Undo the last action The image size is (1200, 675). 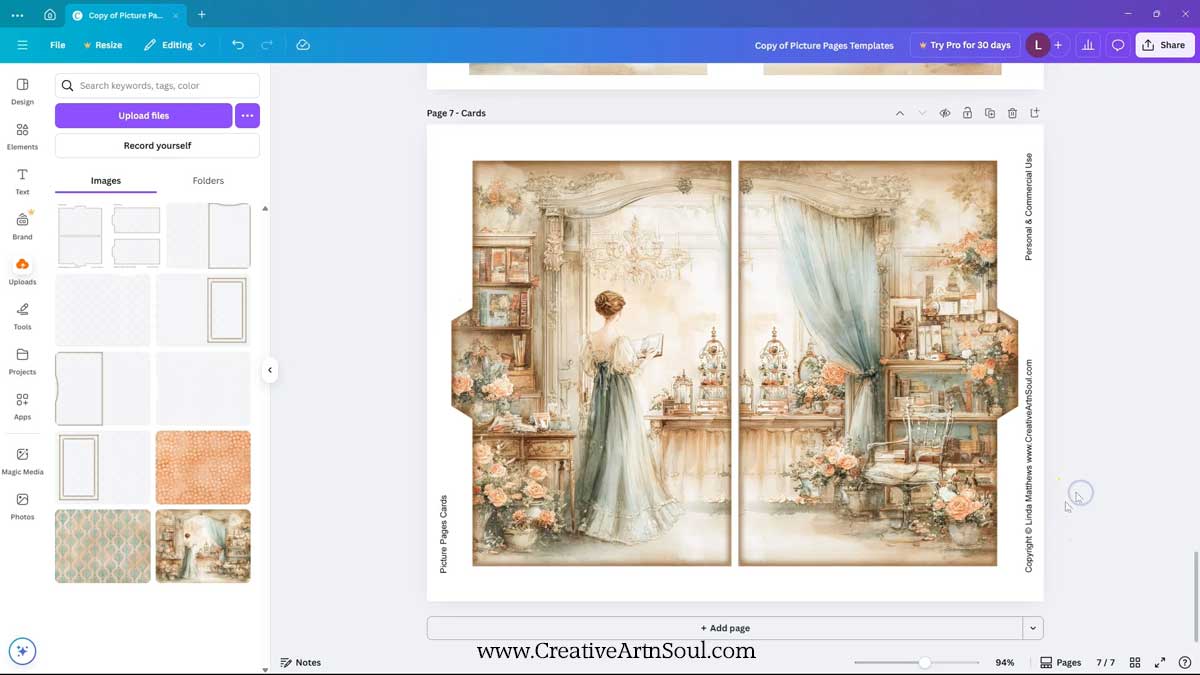click(x=238, y=45)
